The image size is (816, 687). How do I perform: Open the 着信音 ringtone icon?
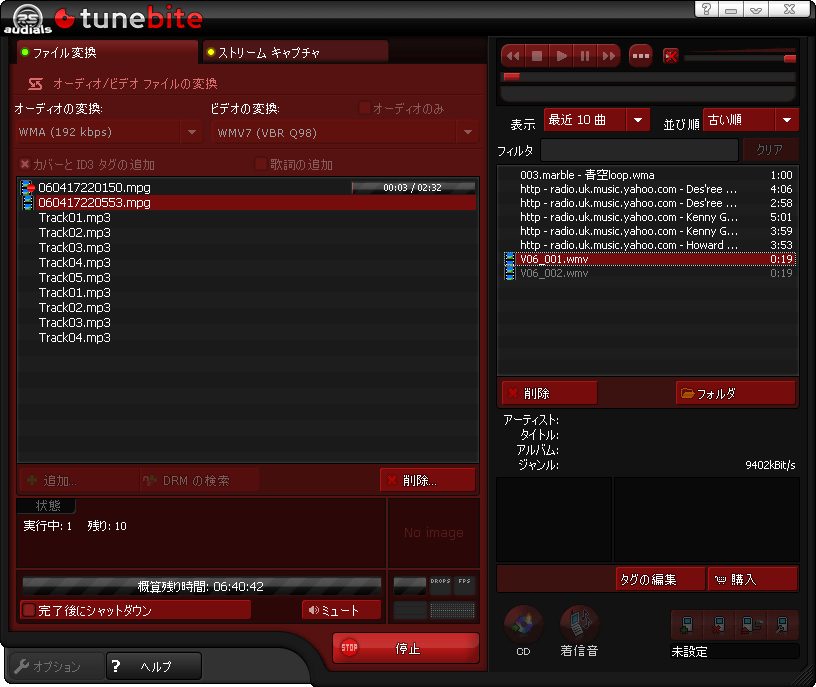(579, 625)
